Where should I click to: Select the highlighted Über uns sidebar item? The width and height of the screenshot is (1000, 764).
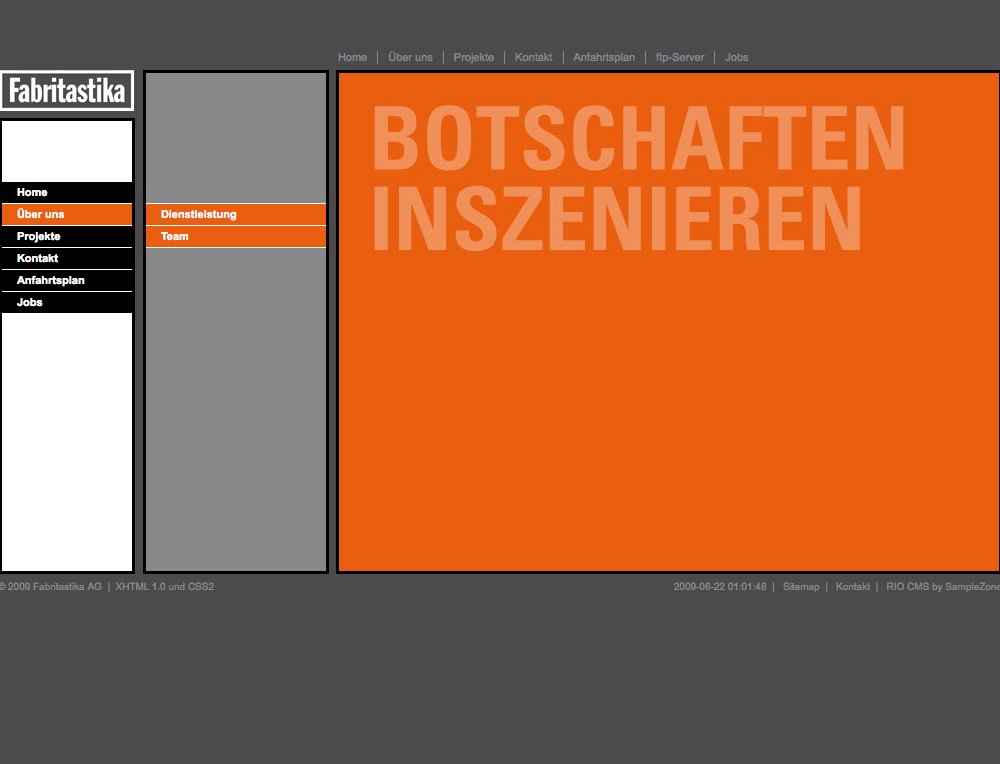(x=67, y=214)
